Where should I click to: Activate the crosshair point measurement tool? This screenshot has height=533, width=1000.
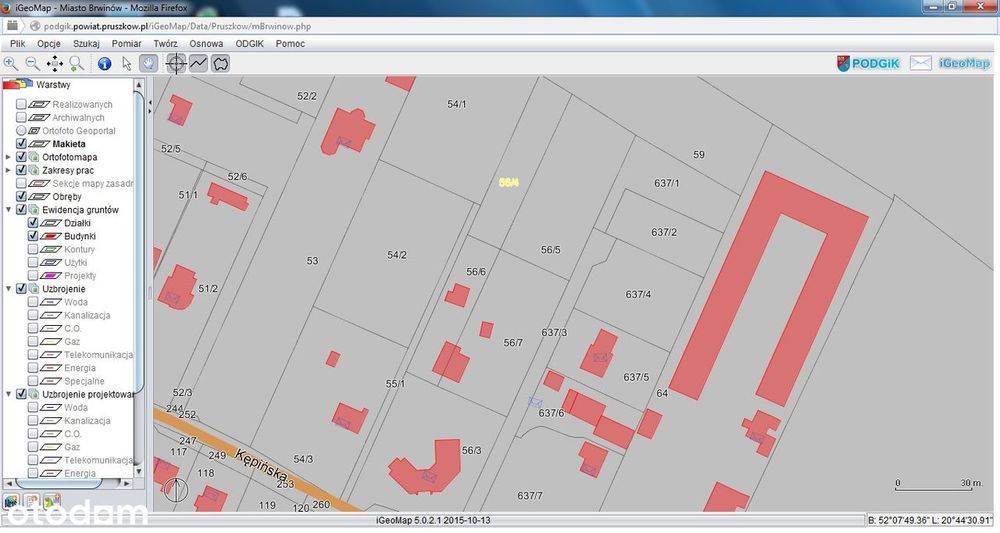click(176, 63)
